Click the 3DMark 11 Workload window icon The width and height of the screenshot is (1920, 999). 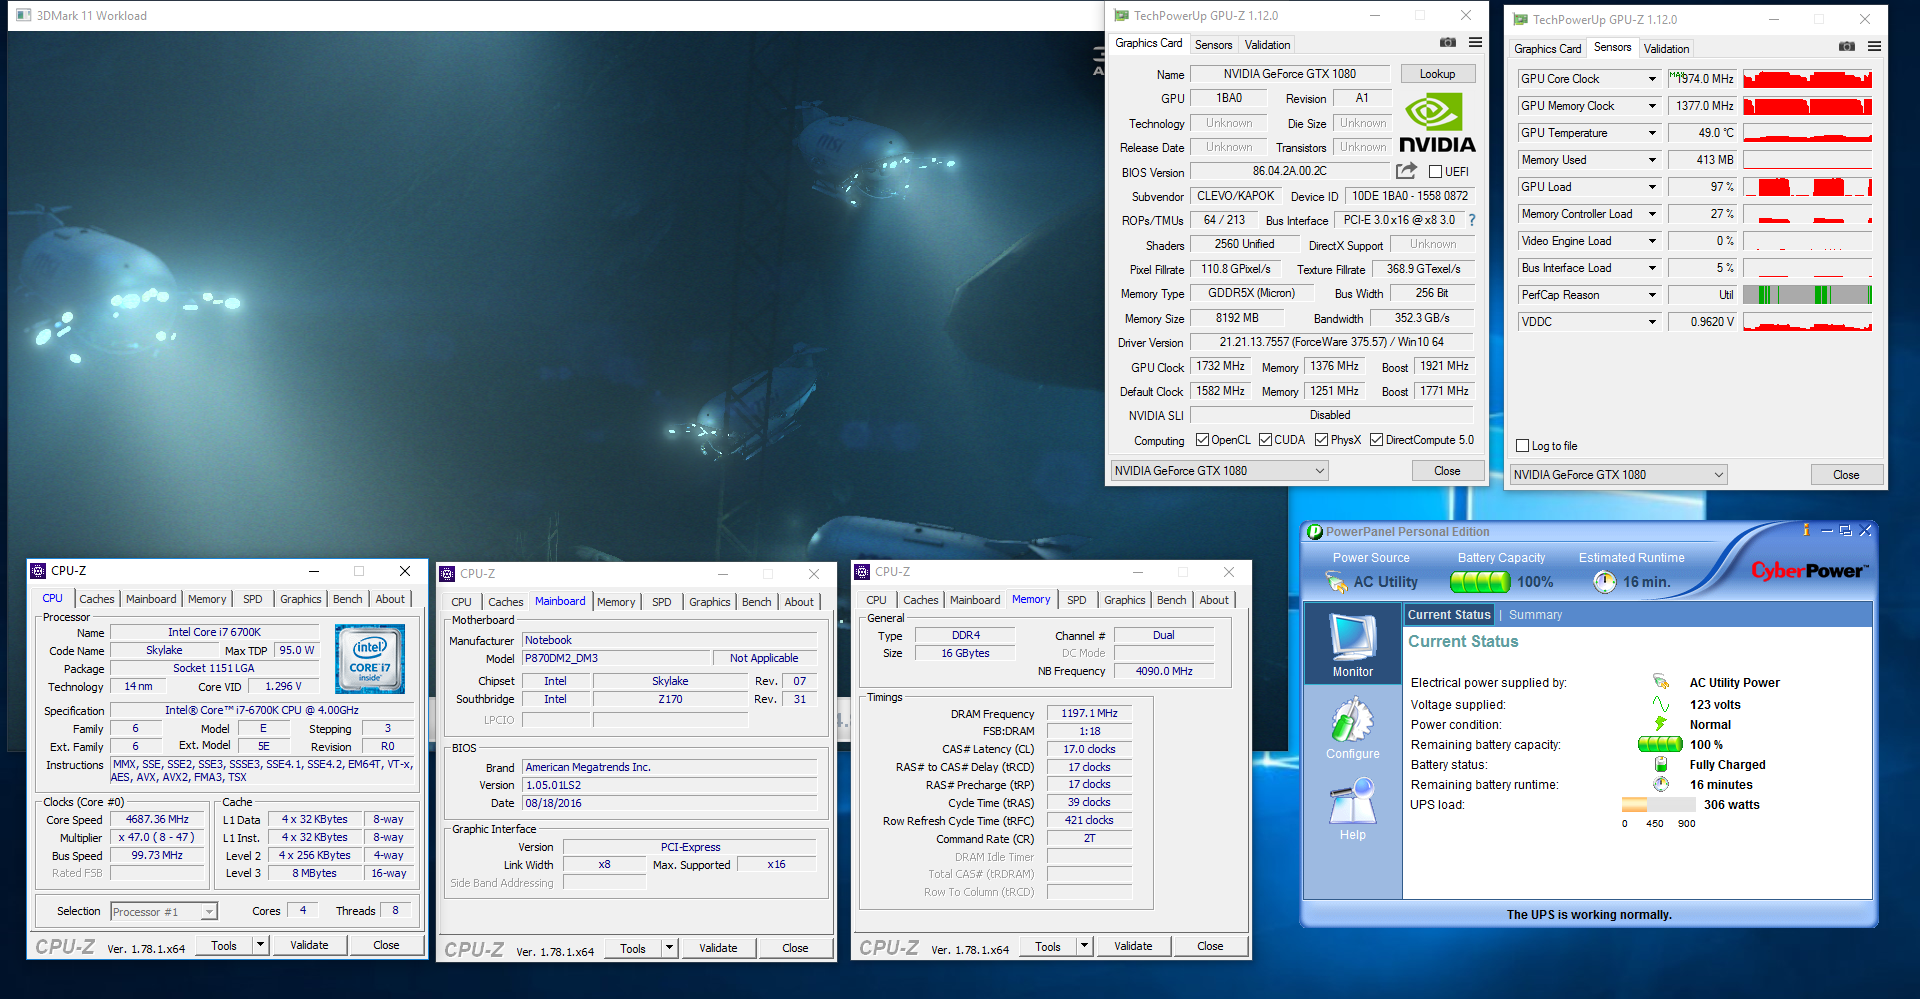pyautogui.click(x=24, y=15)
